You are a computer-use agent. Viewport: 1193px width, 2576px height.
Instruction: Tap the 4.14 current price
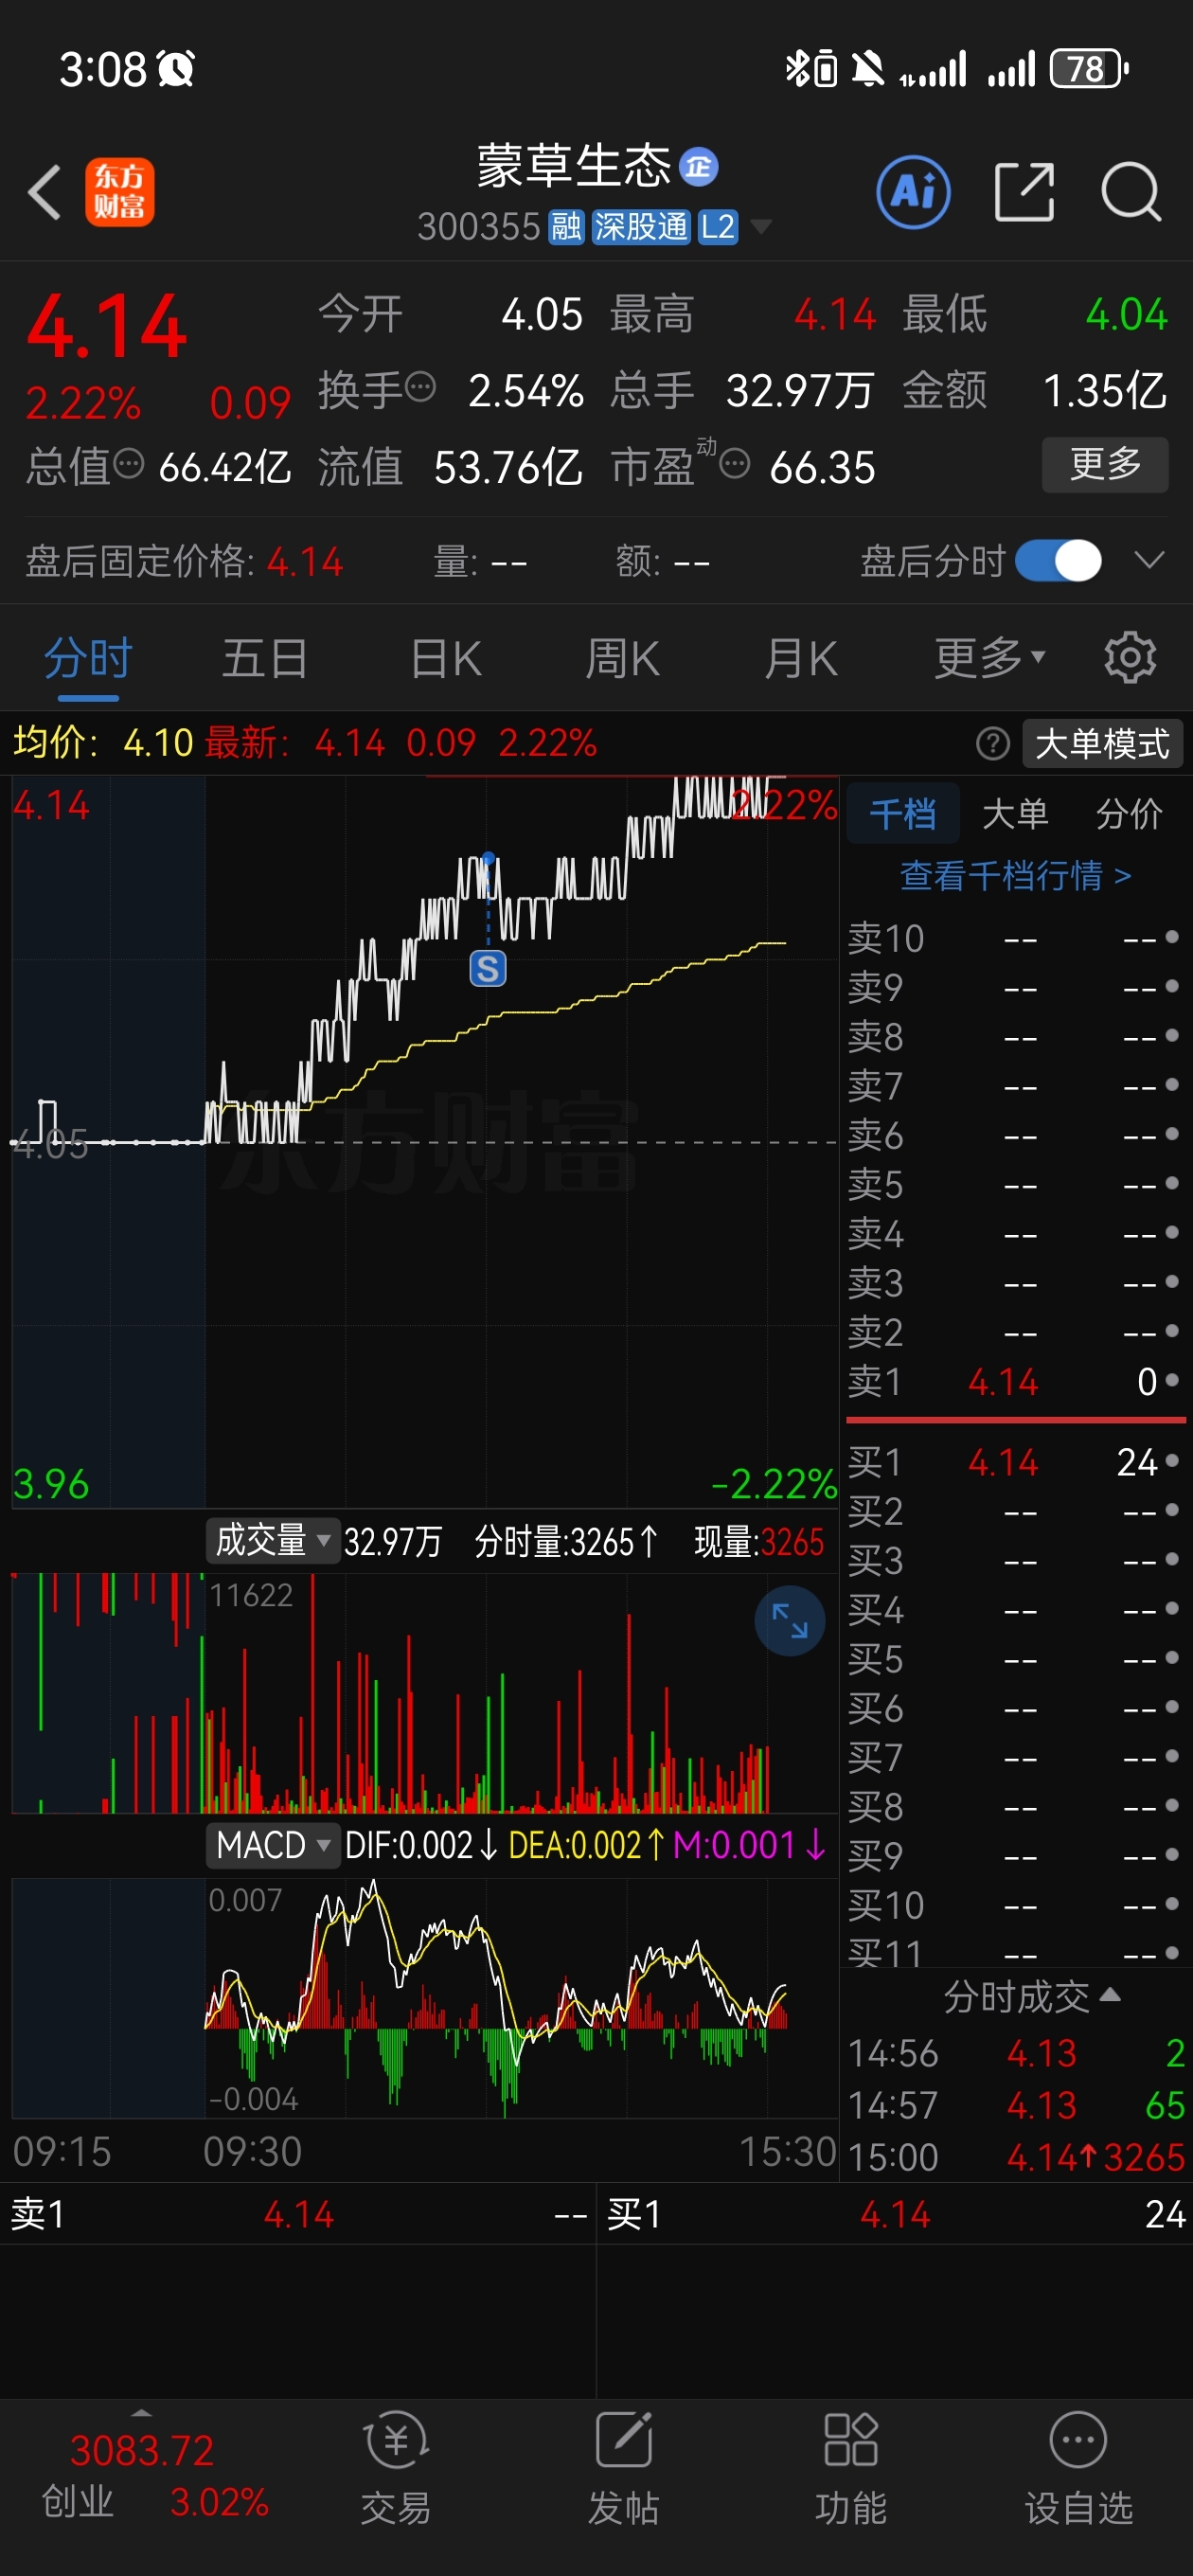tap(106, 326)
